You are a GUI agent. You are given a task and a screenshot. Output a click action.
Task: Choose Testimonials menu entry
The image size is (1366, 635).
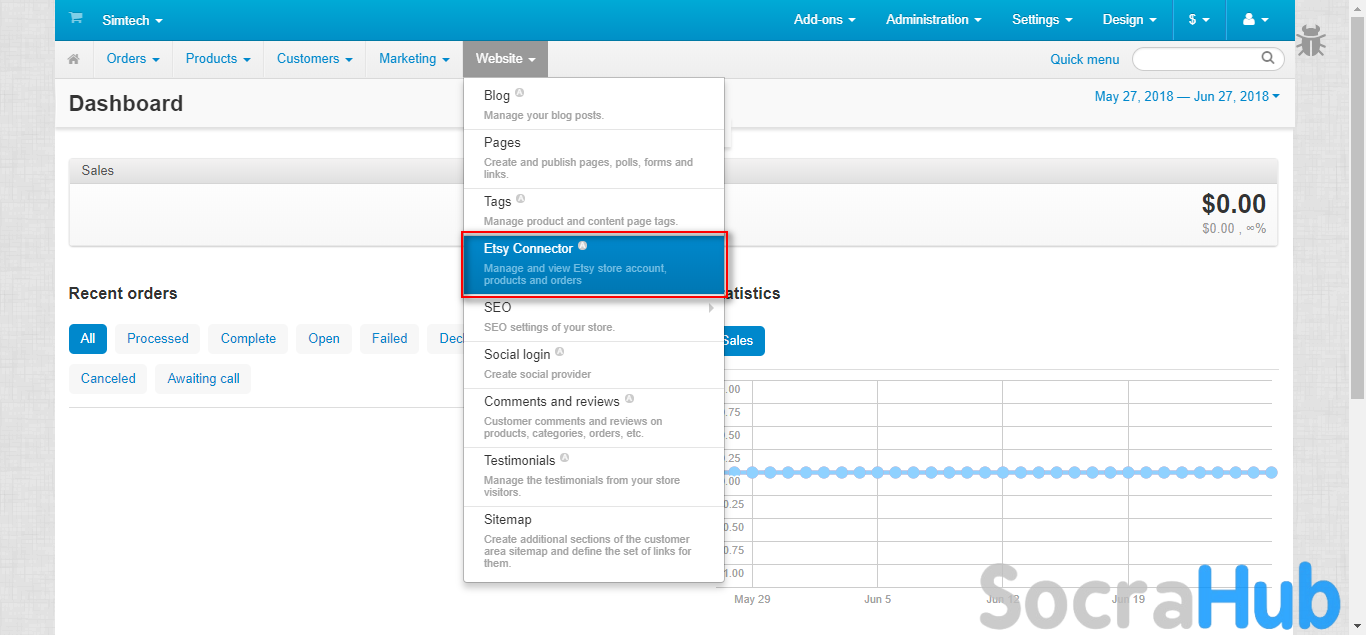tap(519, 460)
